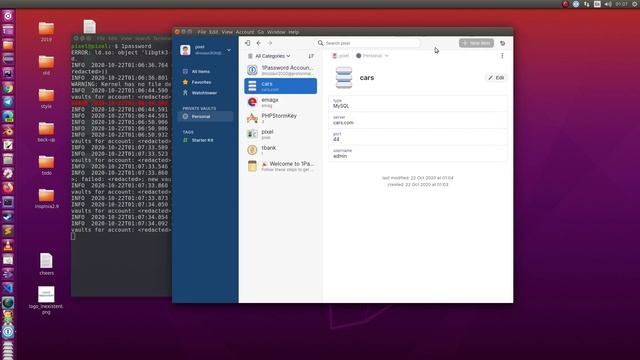Open the old folder on the desktop

click(46, 64)
